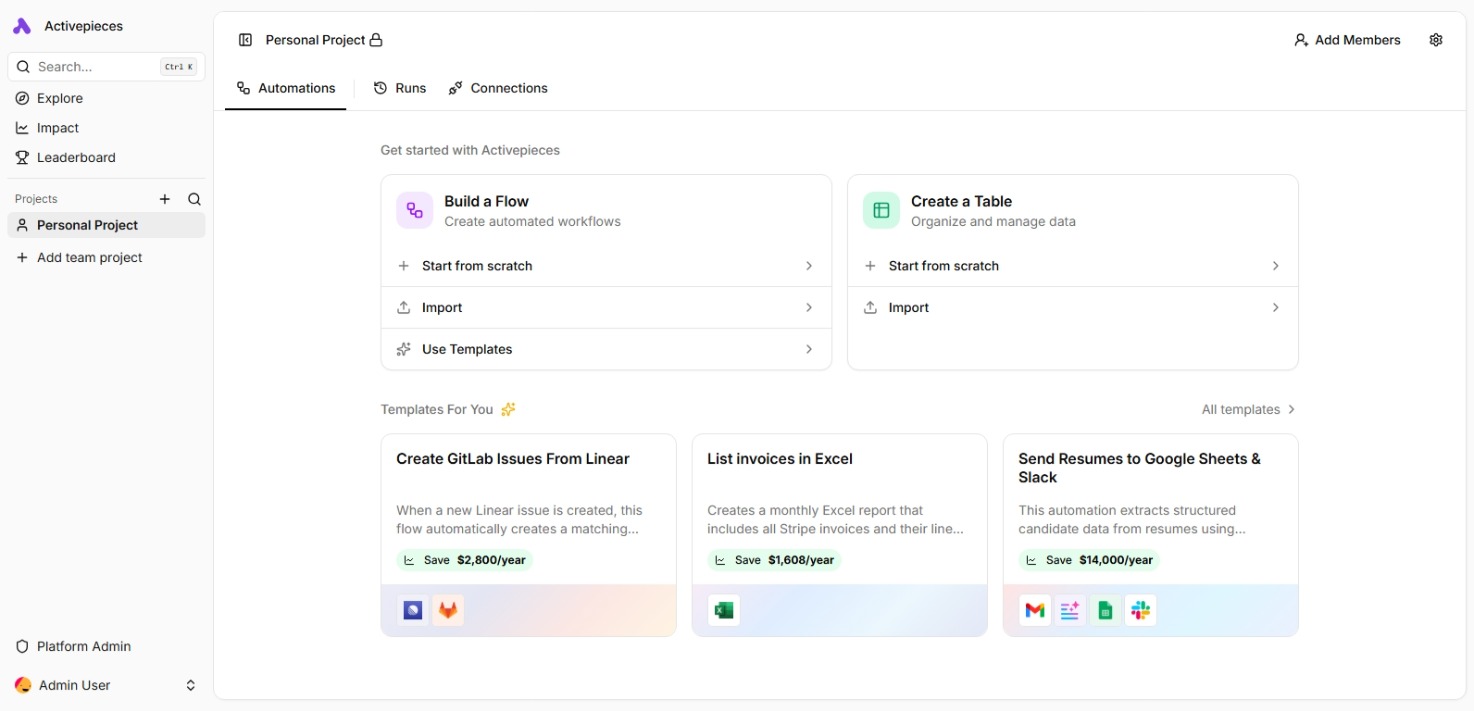The image size is (1474, 711).
Task: Click the compass icon for Explore
Action: pyautogui.click(x=22, y=98)
